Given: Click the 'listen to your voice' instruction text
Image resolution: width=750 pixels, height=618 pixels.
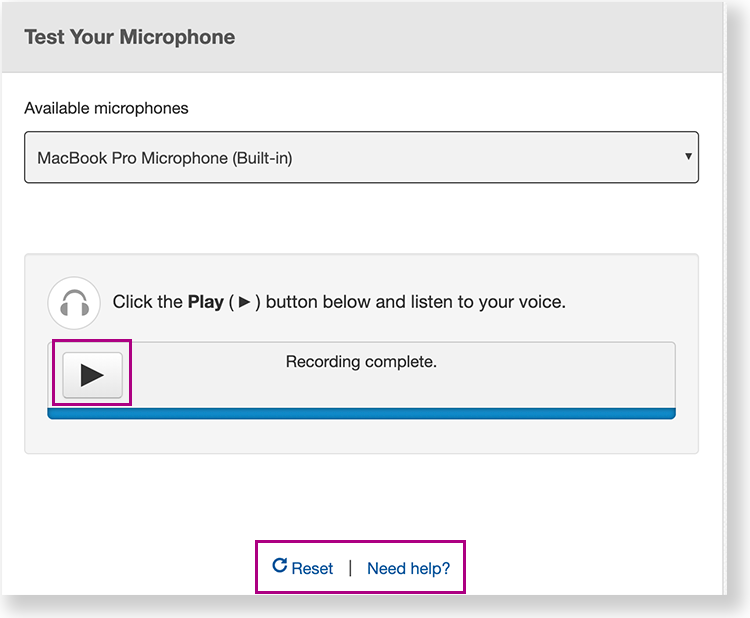Looking at the screenshot, I should click(488, 302).
